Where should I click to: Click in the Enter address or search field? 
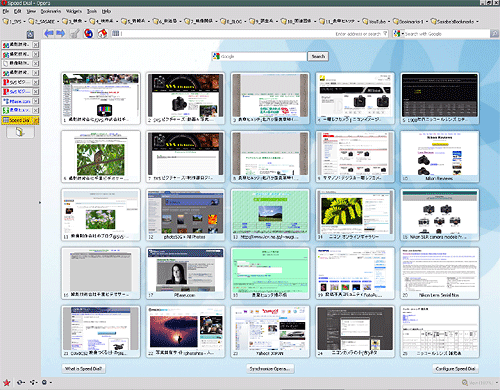[250, 34]
